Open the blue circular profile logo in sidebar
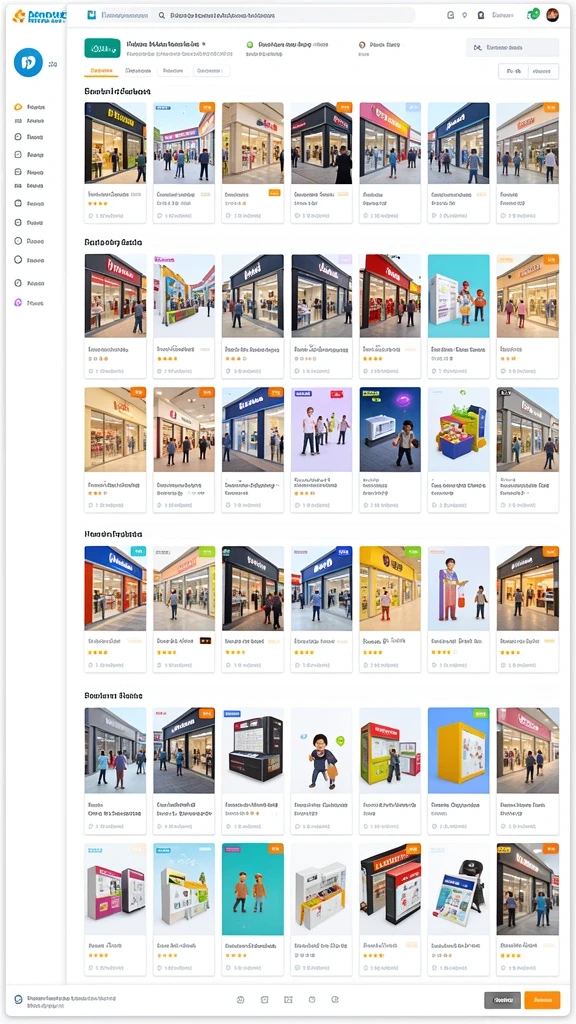 pyautogui.click(x=28, y=63)
